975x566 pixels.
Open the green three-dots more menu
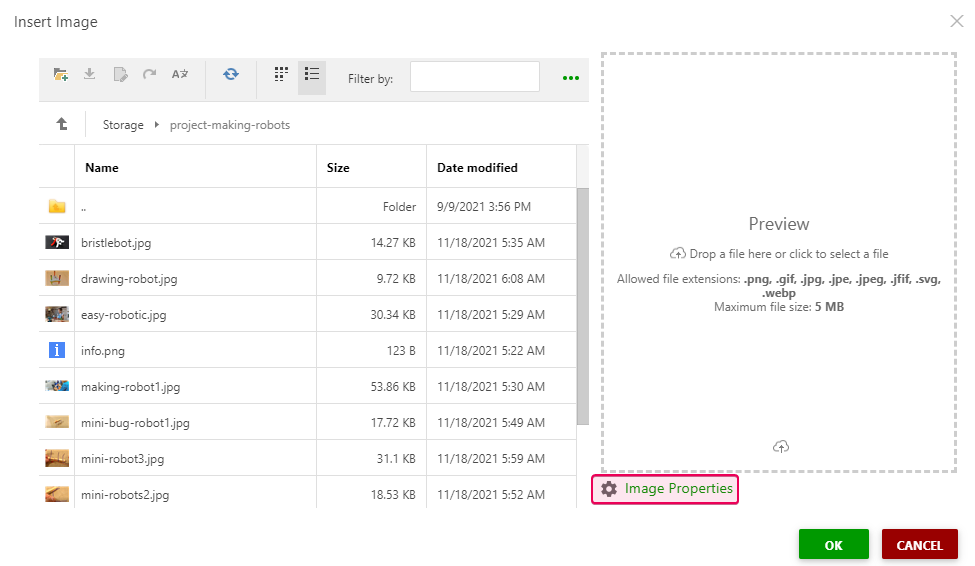click(571, 78)
